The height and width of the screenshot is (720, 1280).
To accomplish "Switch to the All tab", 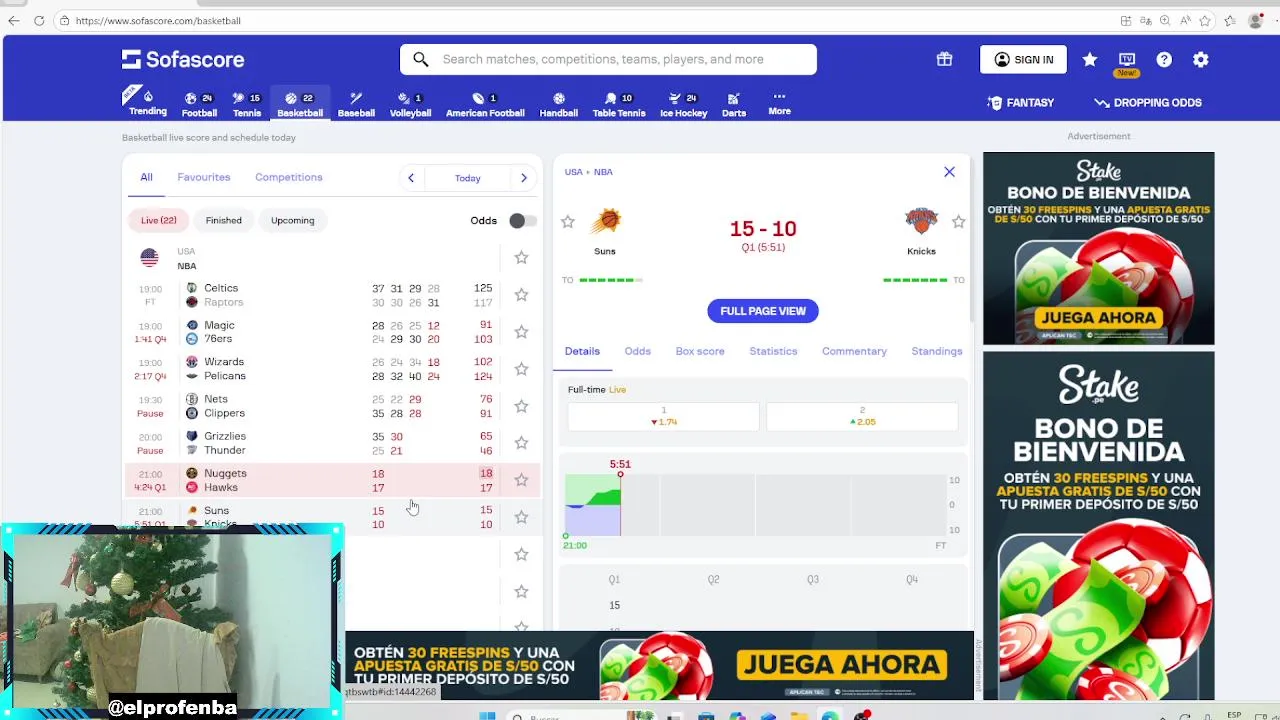I will (x=146, y=177).
